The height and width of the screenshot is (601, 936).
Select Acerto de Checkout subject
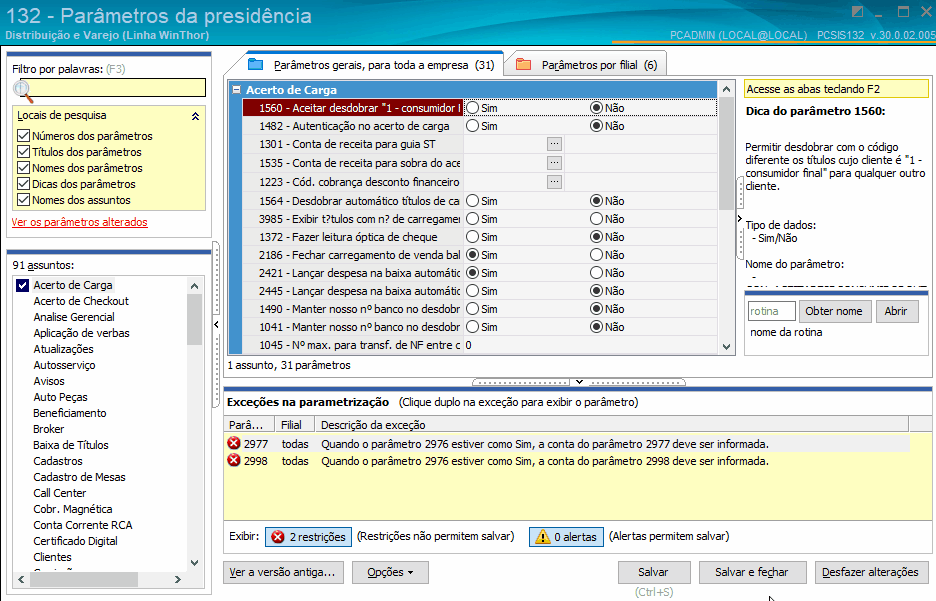[81, 301]
